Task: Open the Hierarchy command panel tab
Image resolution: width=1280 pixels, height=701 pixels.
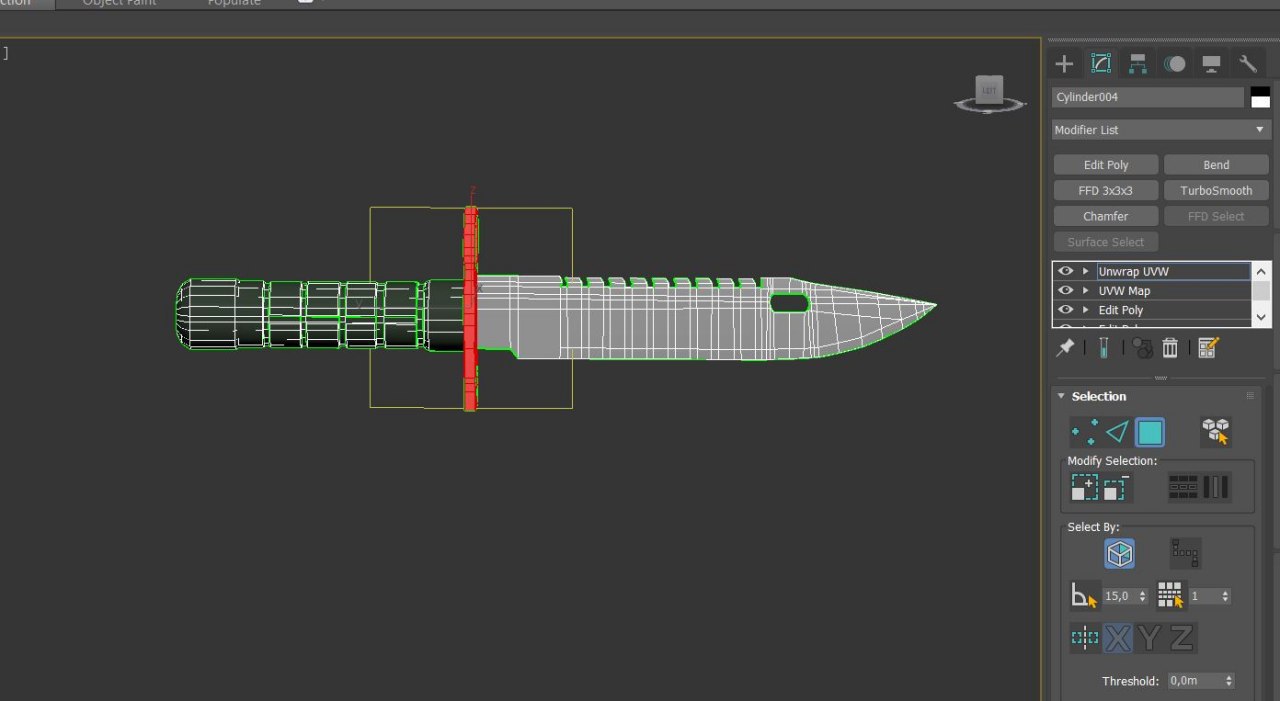Action: click(x=1138, y=64)
